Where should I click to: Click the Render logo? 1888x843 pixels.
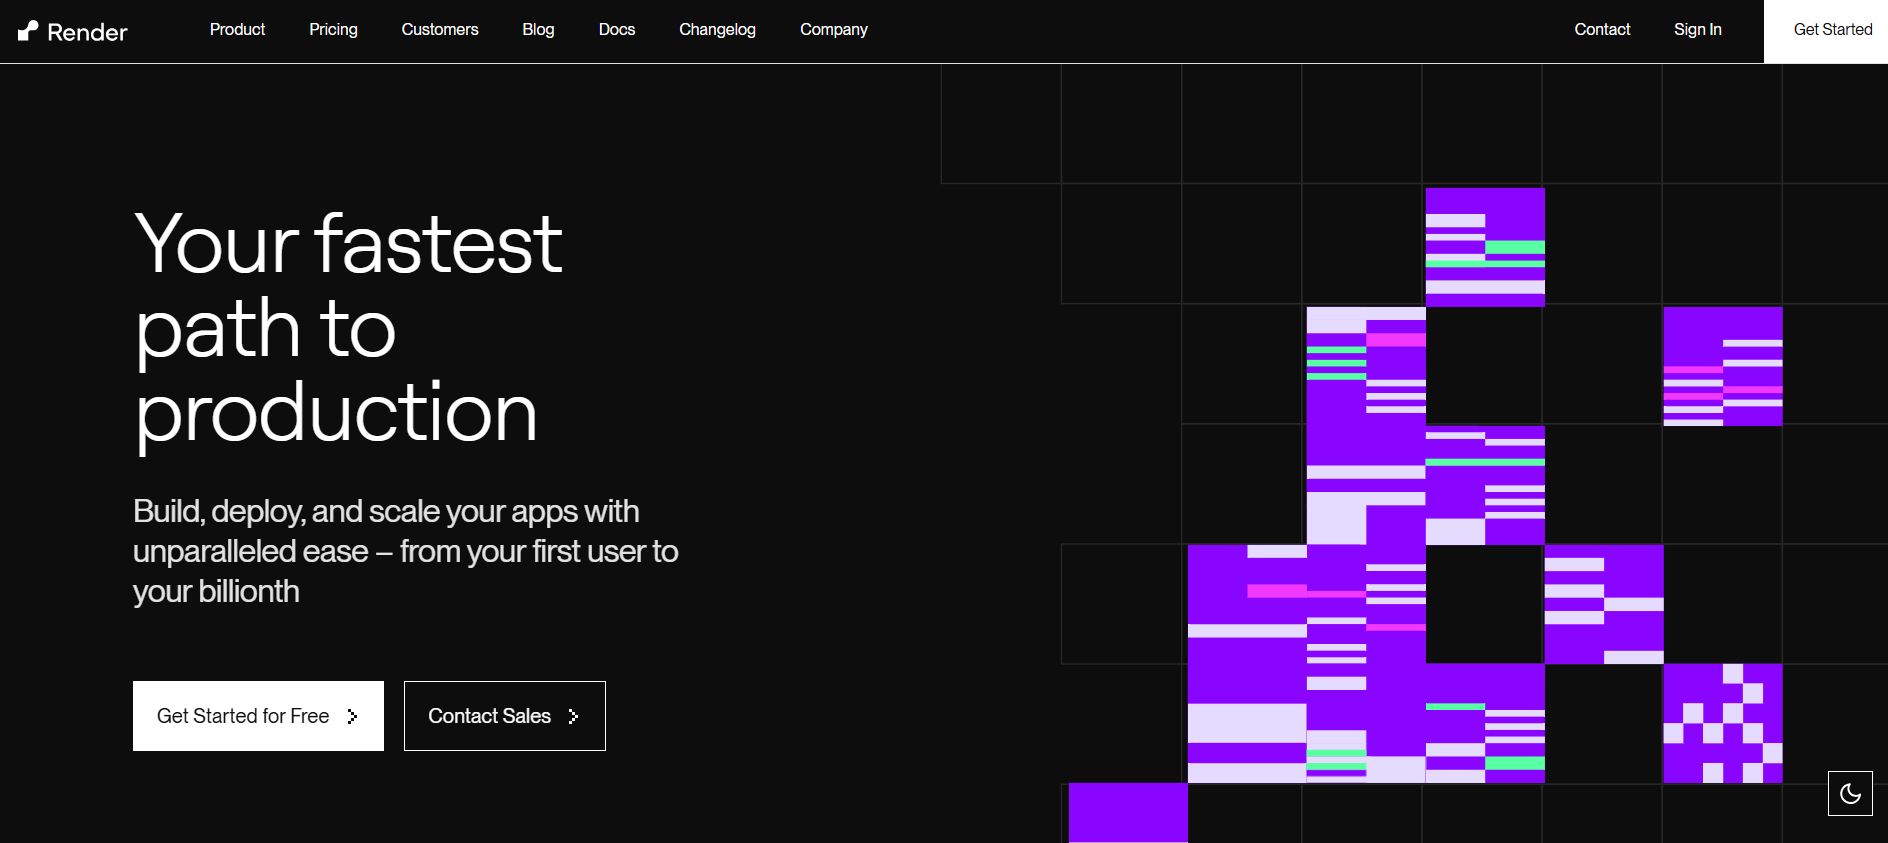click(72, 32)
